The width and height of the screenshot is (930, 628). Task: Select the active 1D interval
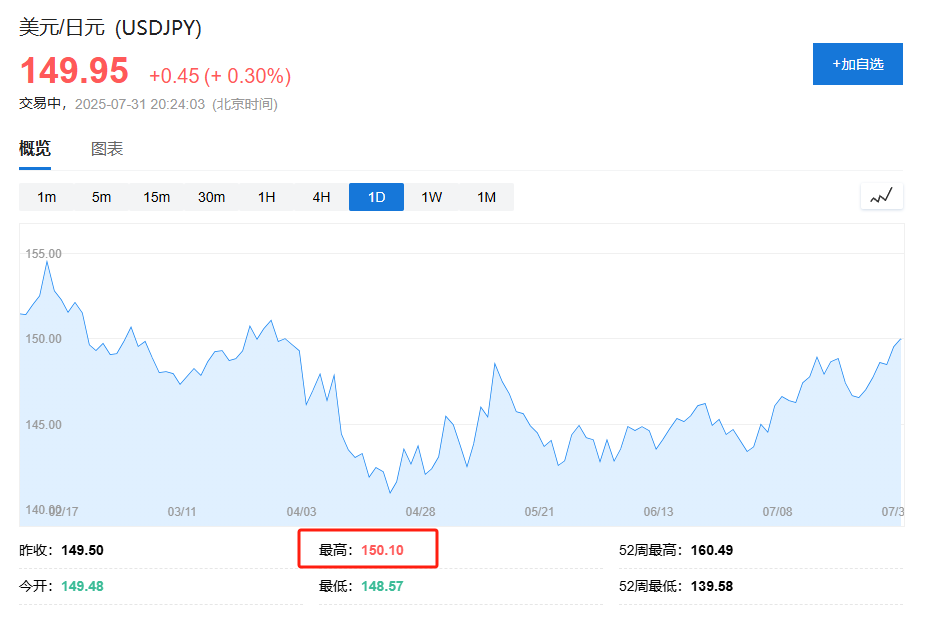click(376, 197)
